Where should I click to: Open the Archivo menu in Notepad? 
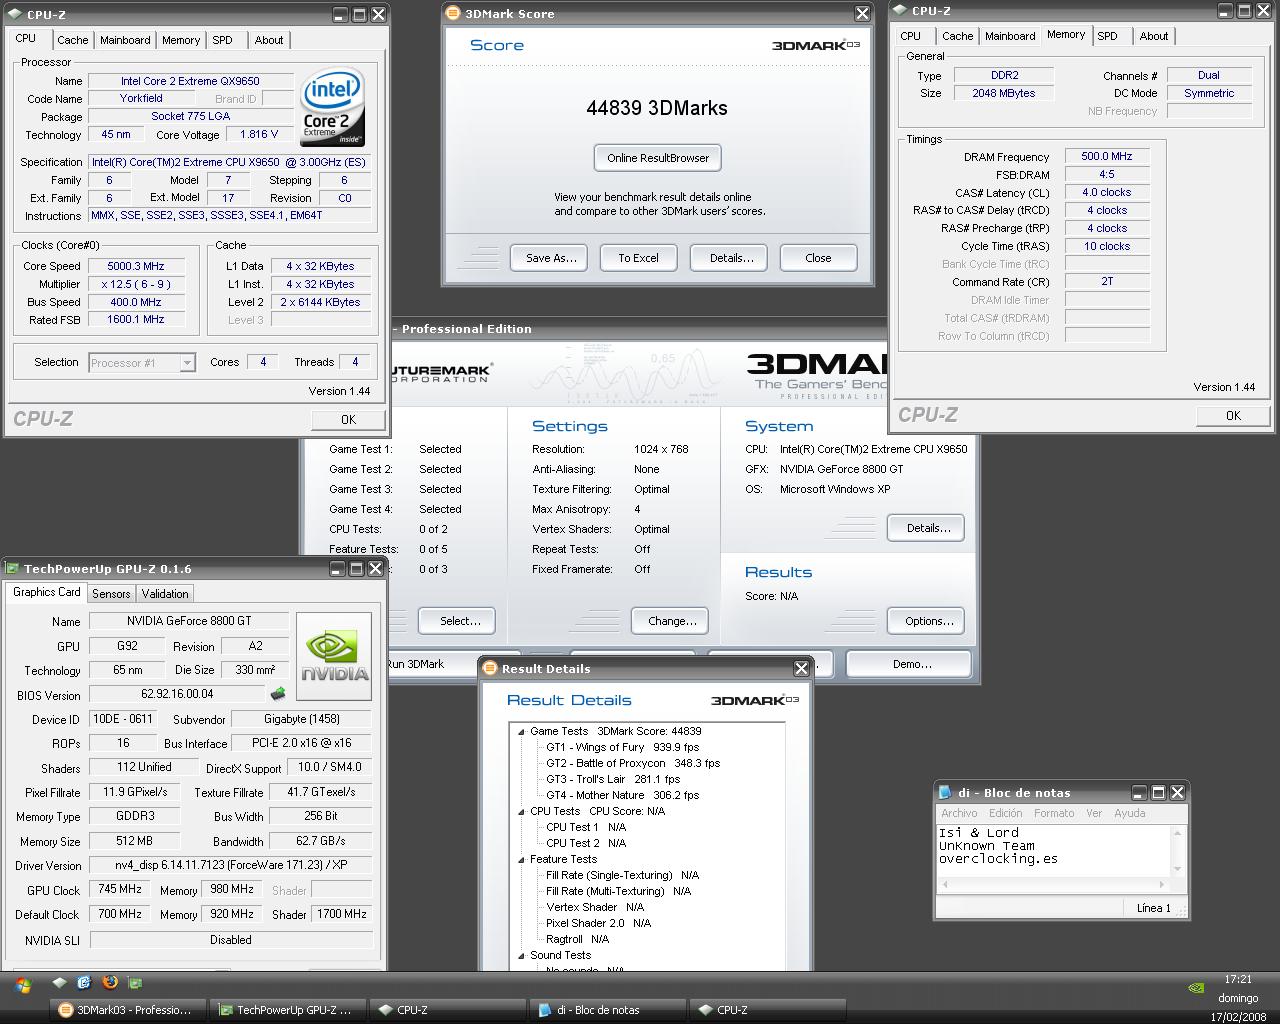[959, 813]
